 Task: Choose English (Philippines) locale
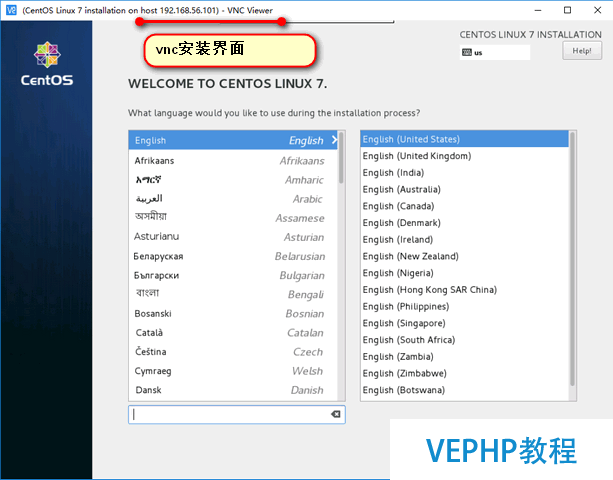(x=464, y=306)
